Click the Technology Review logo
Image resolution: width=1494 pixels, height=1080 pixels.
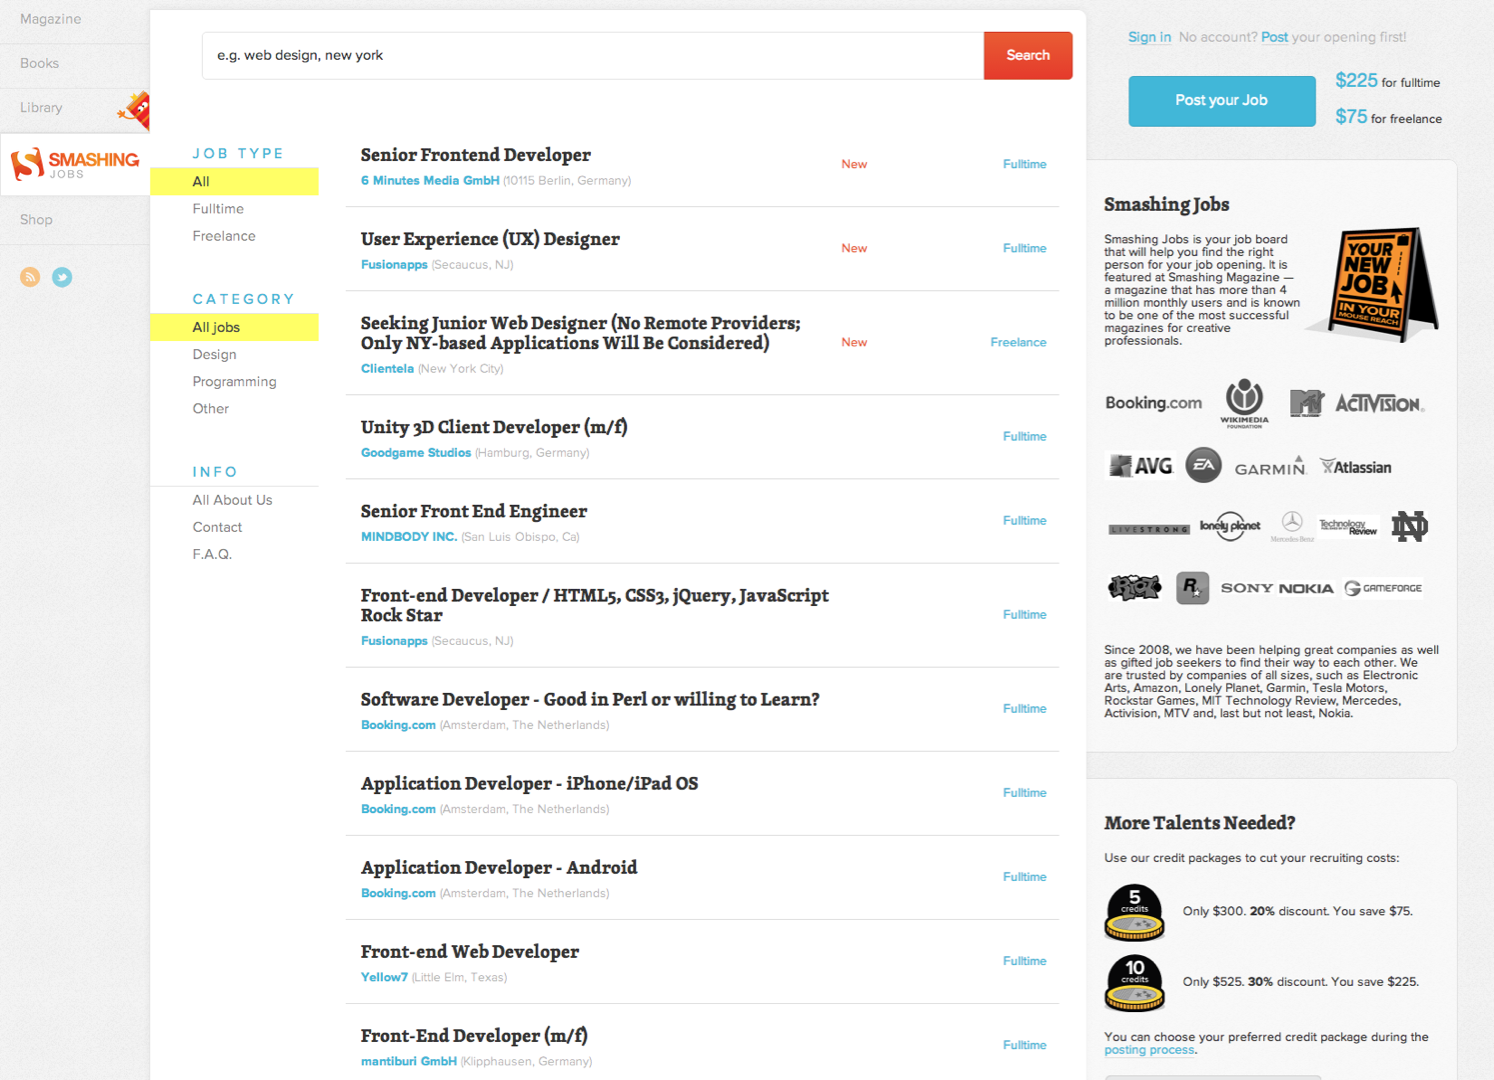1348,526
